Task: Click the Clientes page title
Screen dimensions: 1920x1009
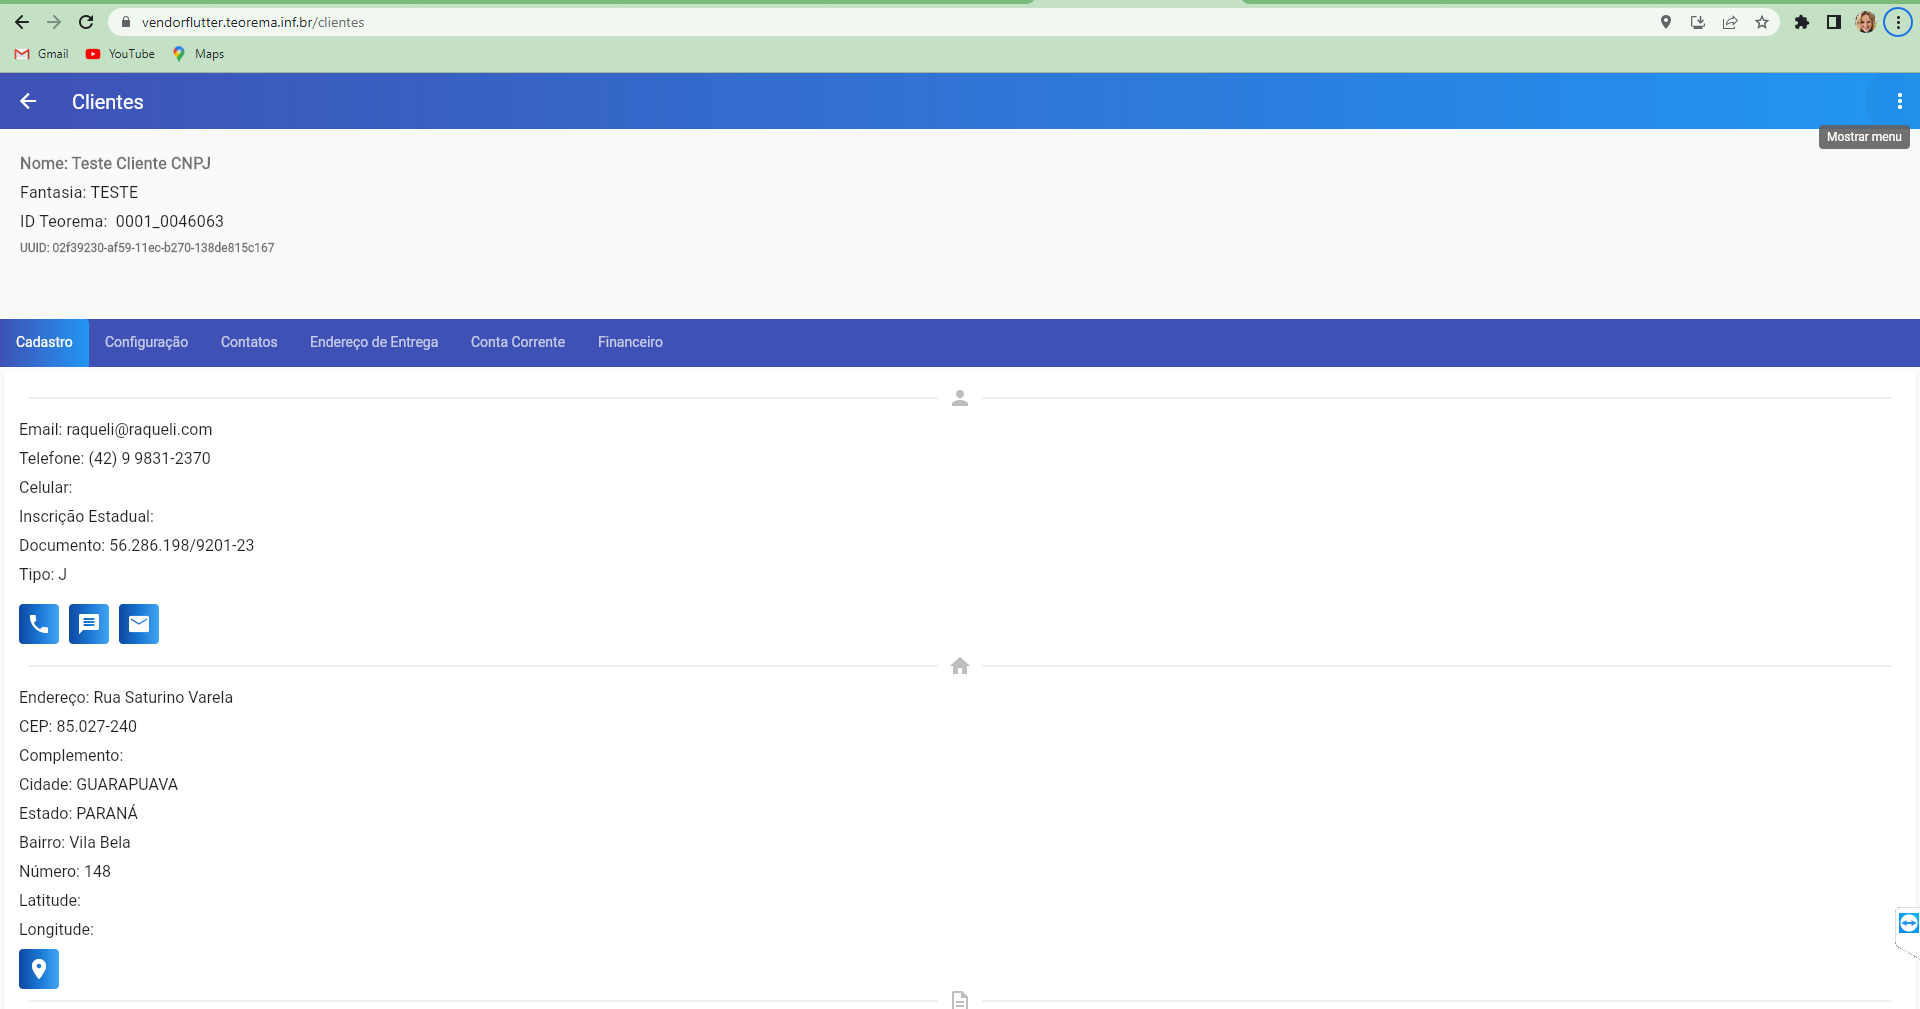Action: tap(108, 102)
